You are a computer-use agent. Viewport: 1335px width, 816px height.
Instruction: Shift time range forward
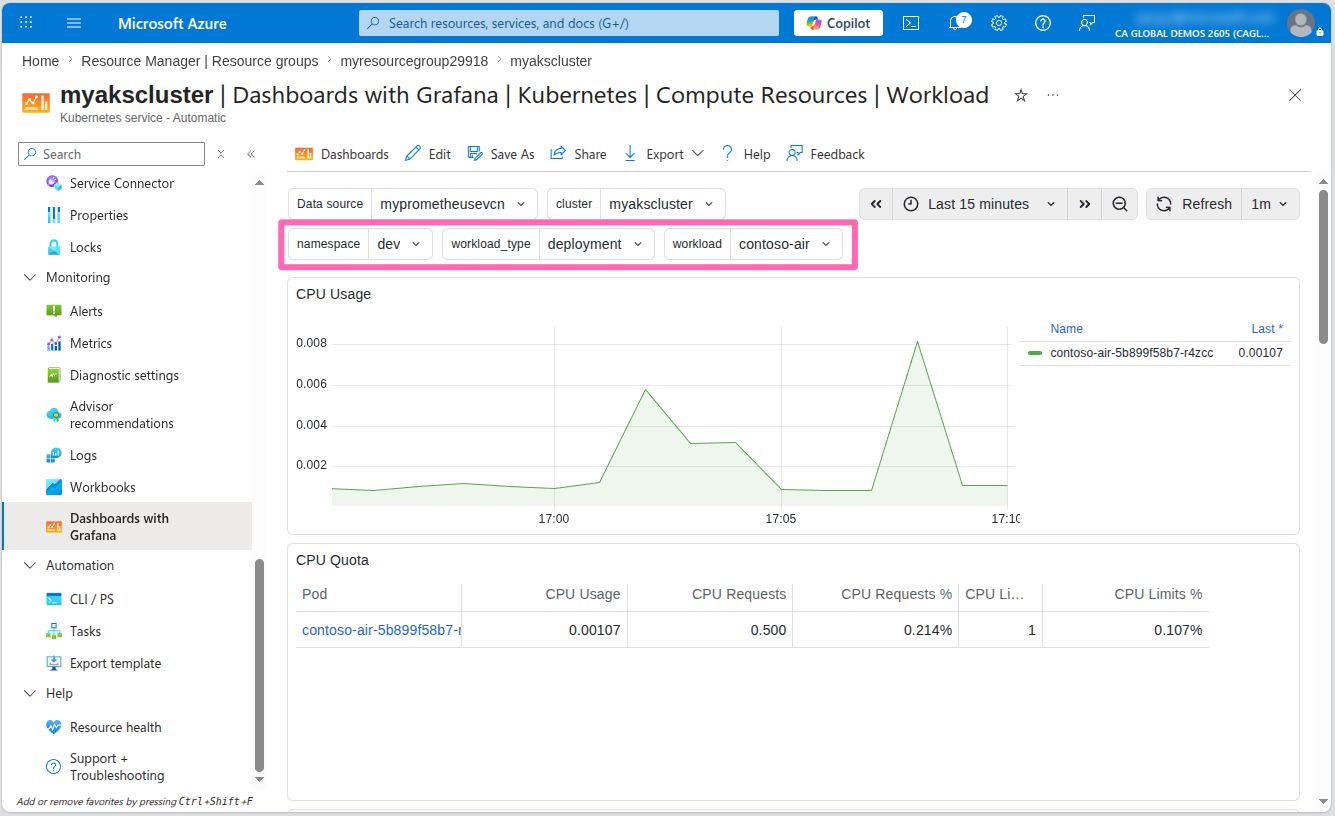(1085, 204)
